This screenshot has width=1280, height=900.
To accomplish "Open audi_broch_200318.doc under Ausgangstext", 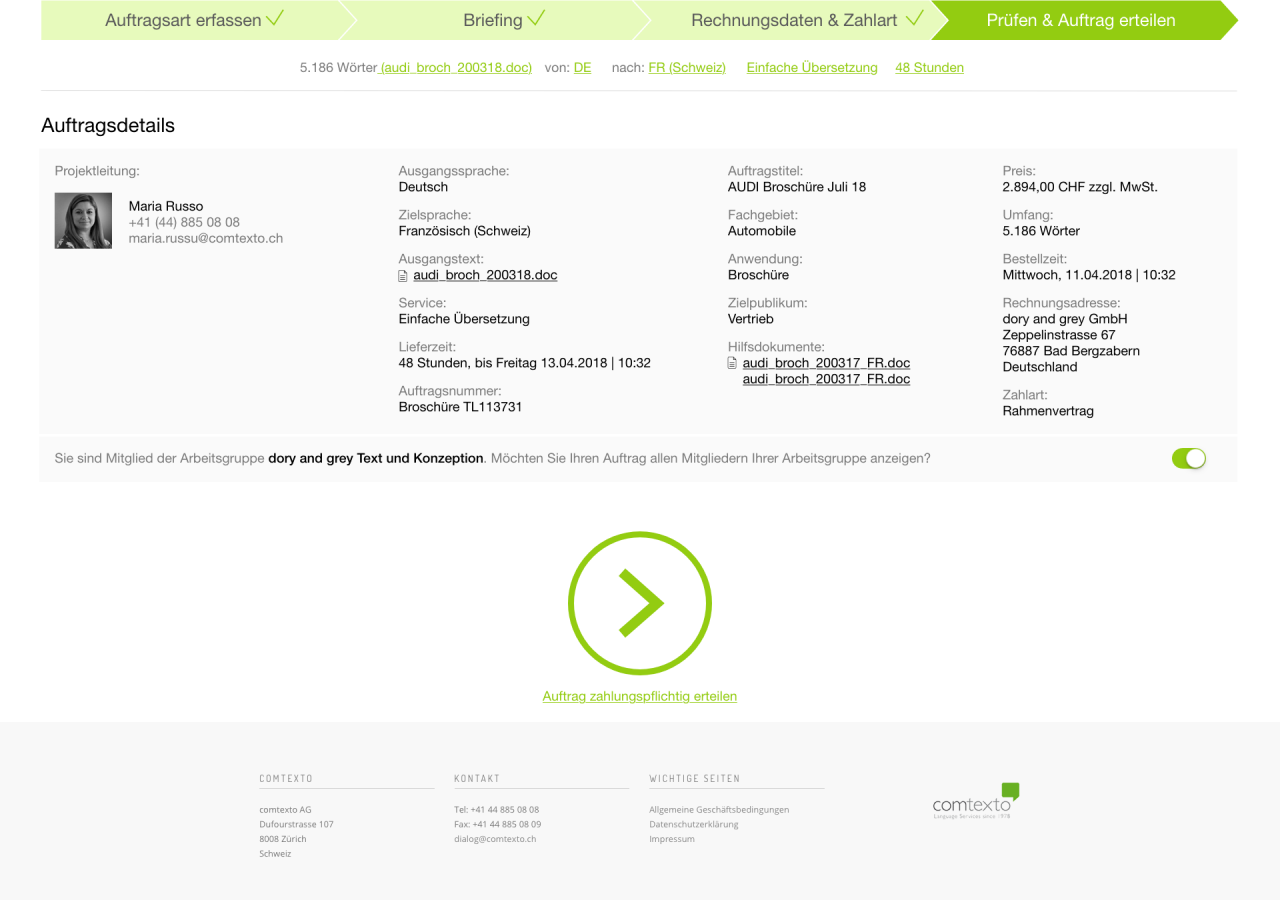I will 485,275.
